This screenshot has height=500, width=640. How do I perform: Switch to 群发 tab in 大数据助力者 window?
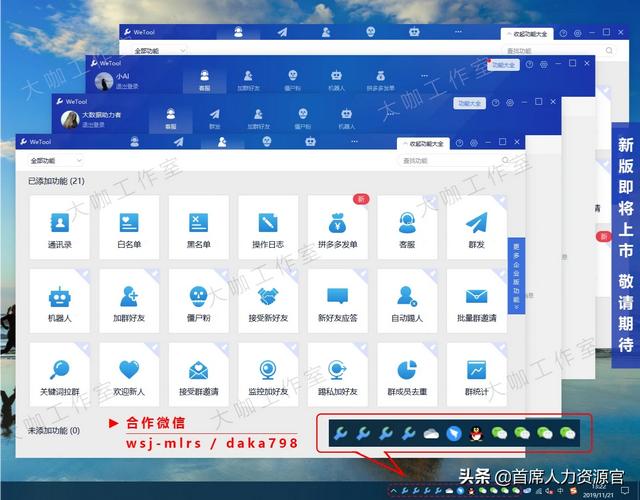click(x=215, y=118)
